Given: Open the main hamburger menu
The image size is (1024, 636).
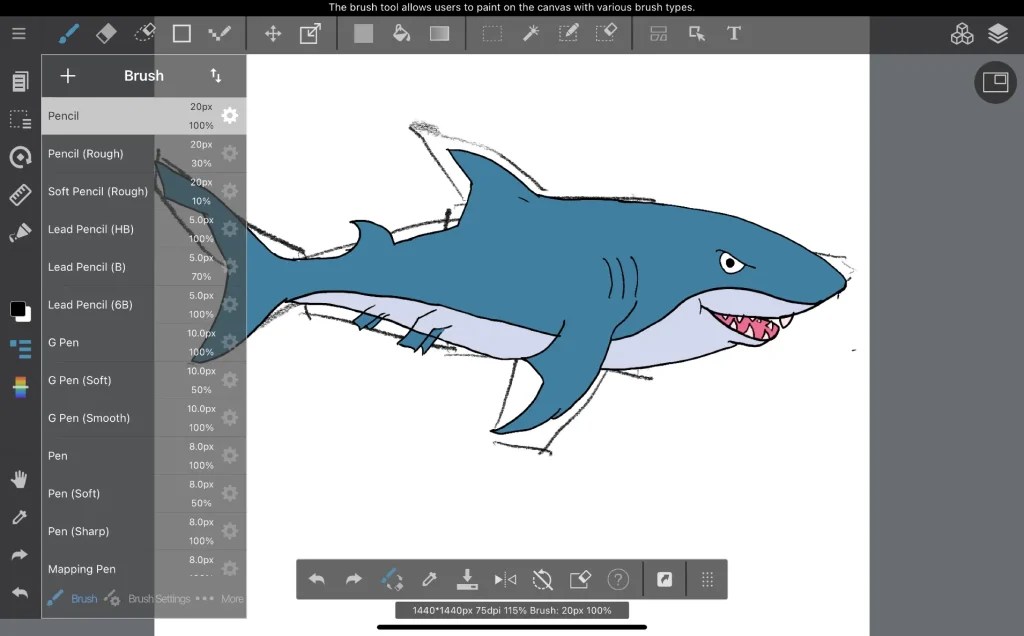Looking at the screenshot, I should pyautogui.click(x=18, y=32).
